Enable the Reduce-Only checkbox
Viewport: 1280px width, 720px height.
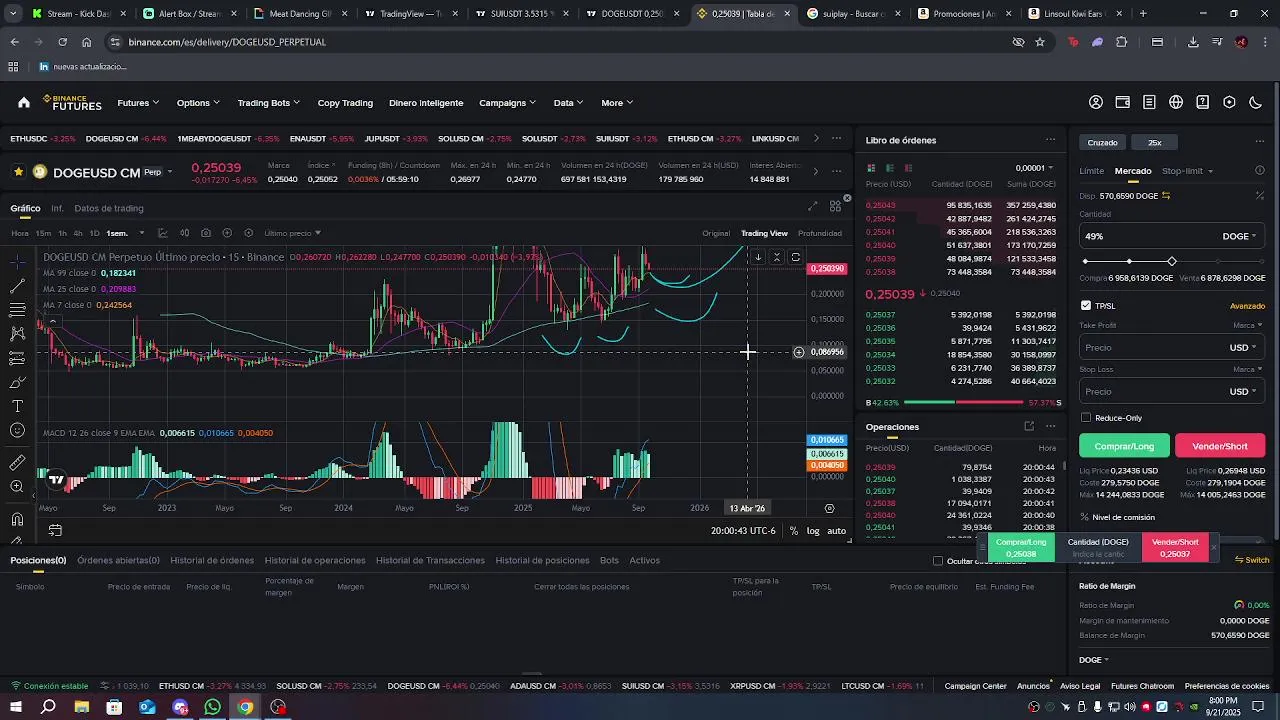(x=1086, y=418)
